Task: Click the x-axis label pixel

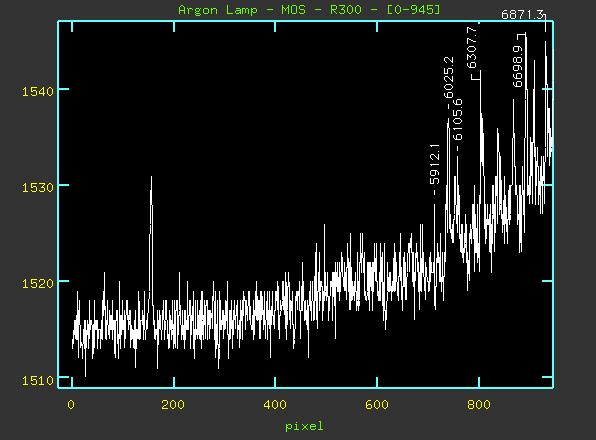Action: point(304,426)
